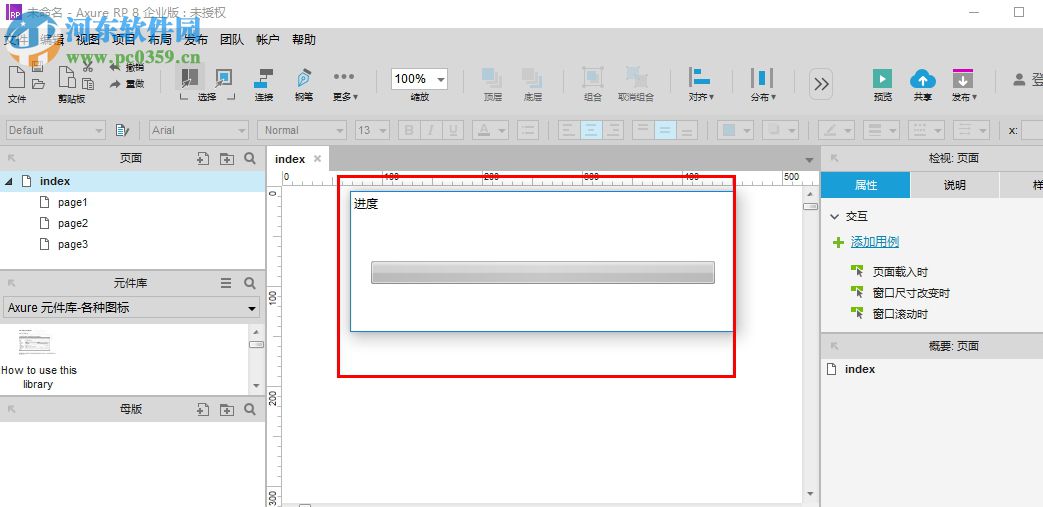This screenshot has height=507, width=1043.
Task: Toggle Bold text formatting
Action: 409,130
